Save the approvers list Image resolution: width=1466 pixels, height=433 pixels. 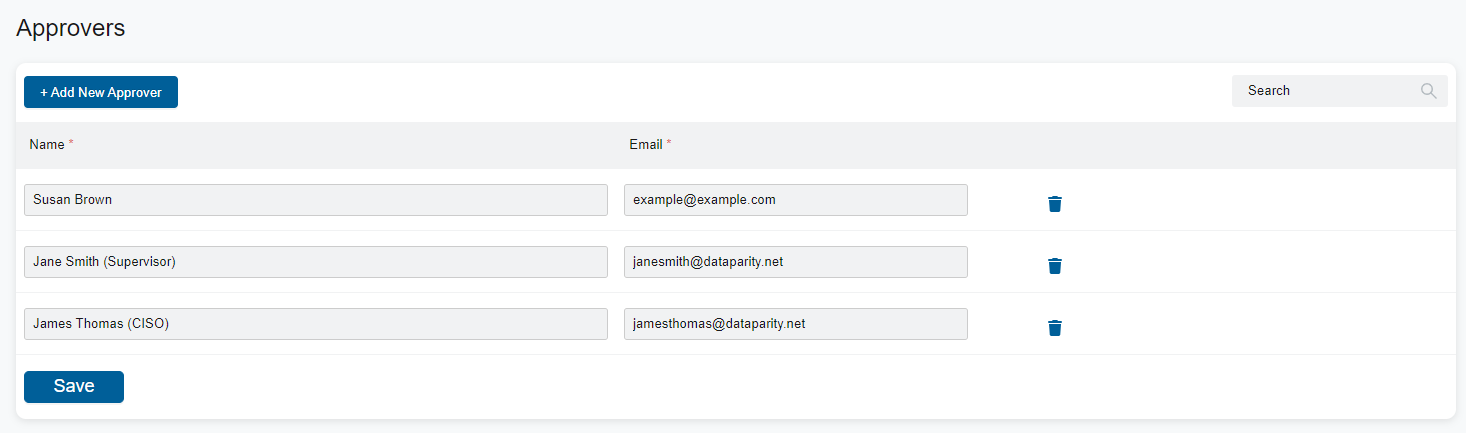pyautogui.click(x=74, y=387)
